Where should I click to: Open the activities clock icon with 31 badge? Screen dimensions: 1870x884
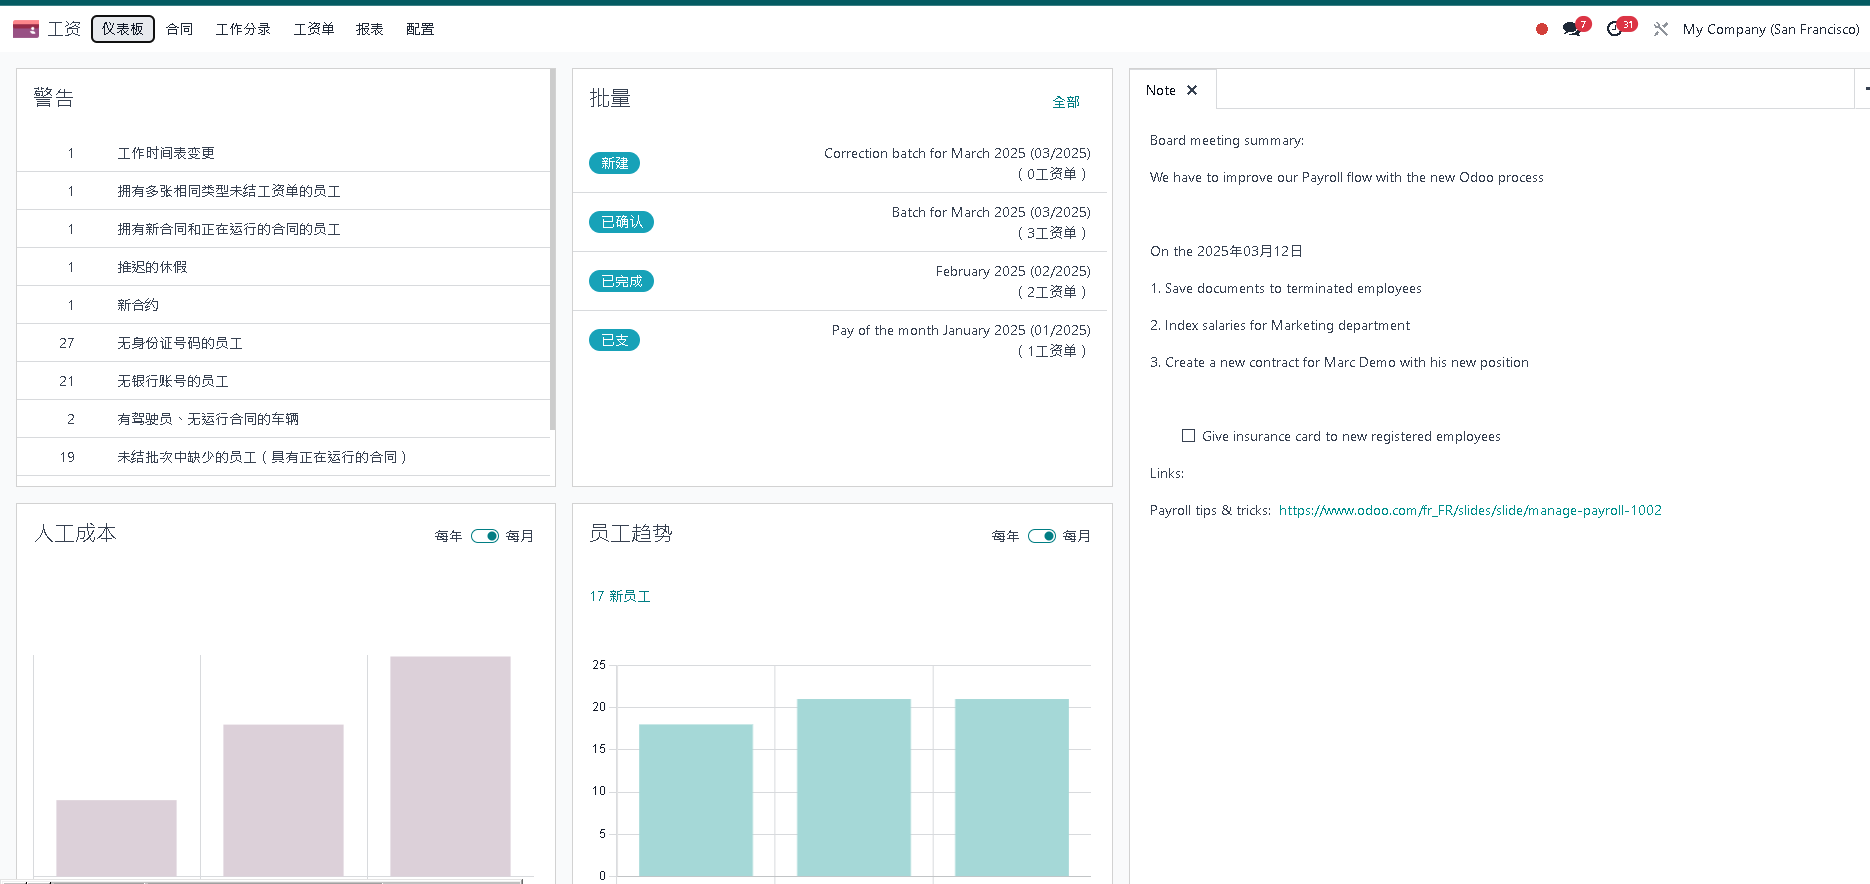pyautogui.click(x=1614, y=29)
